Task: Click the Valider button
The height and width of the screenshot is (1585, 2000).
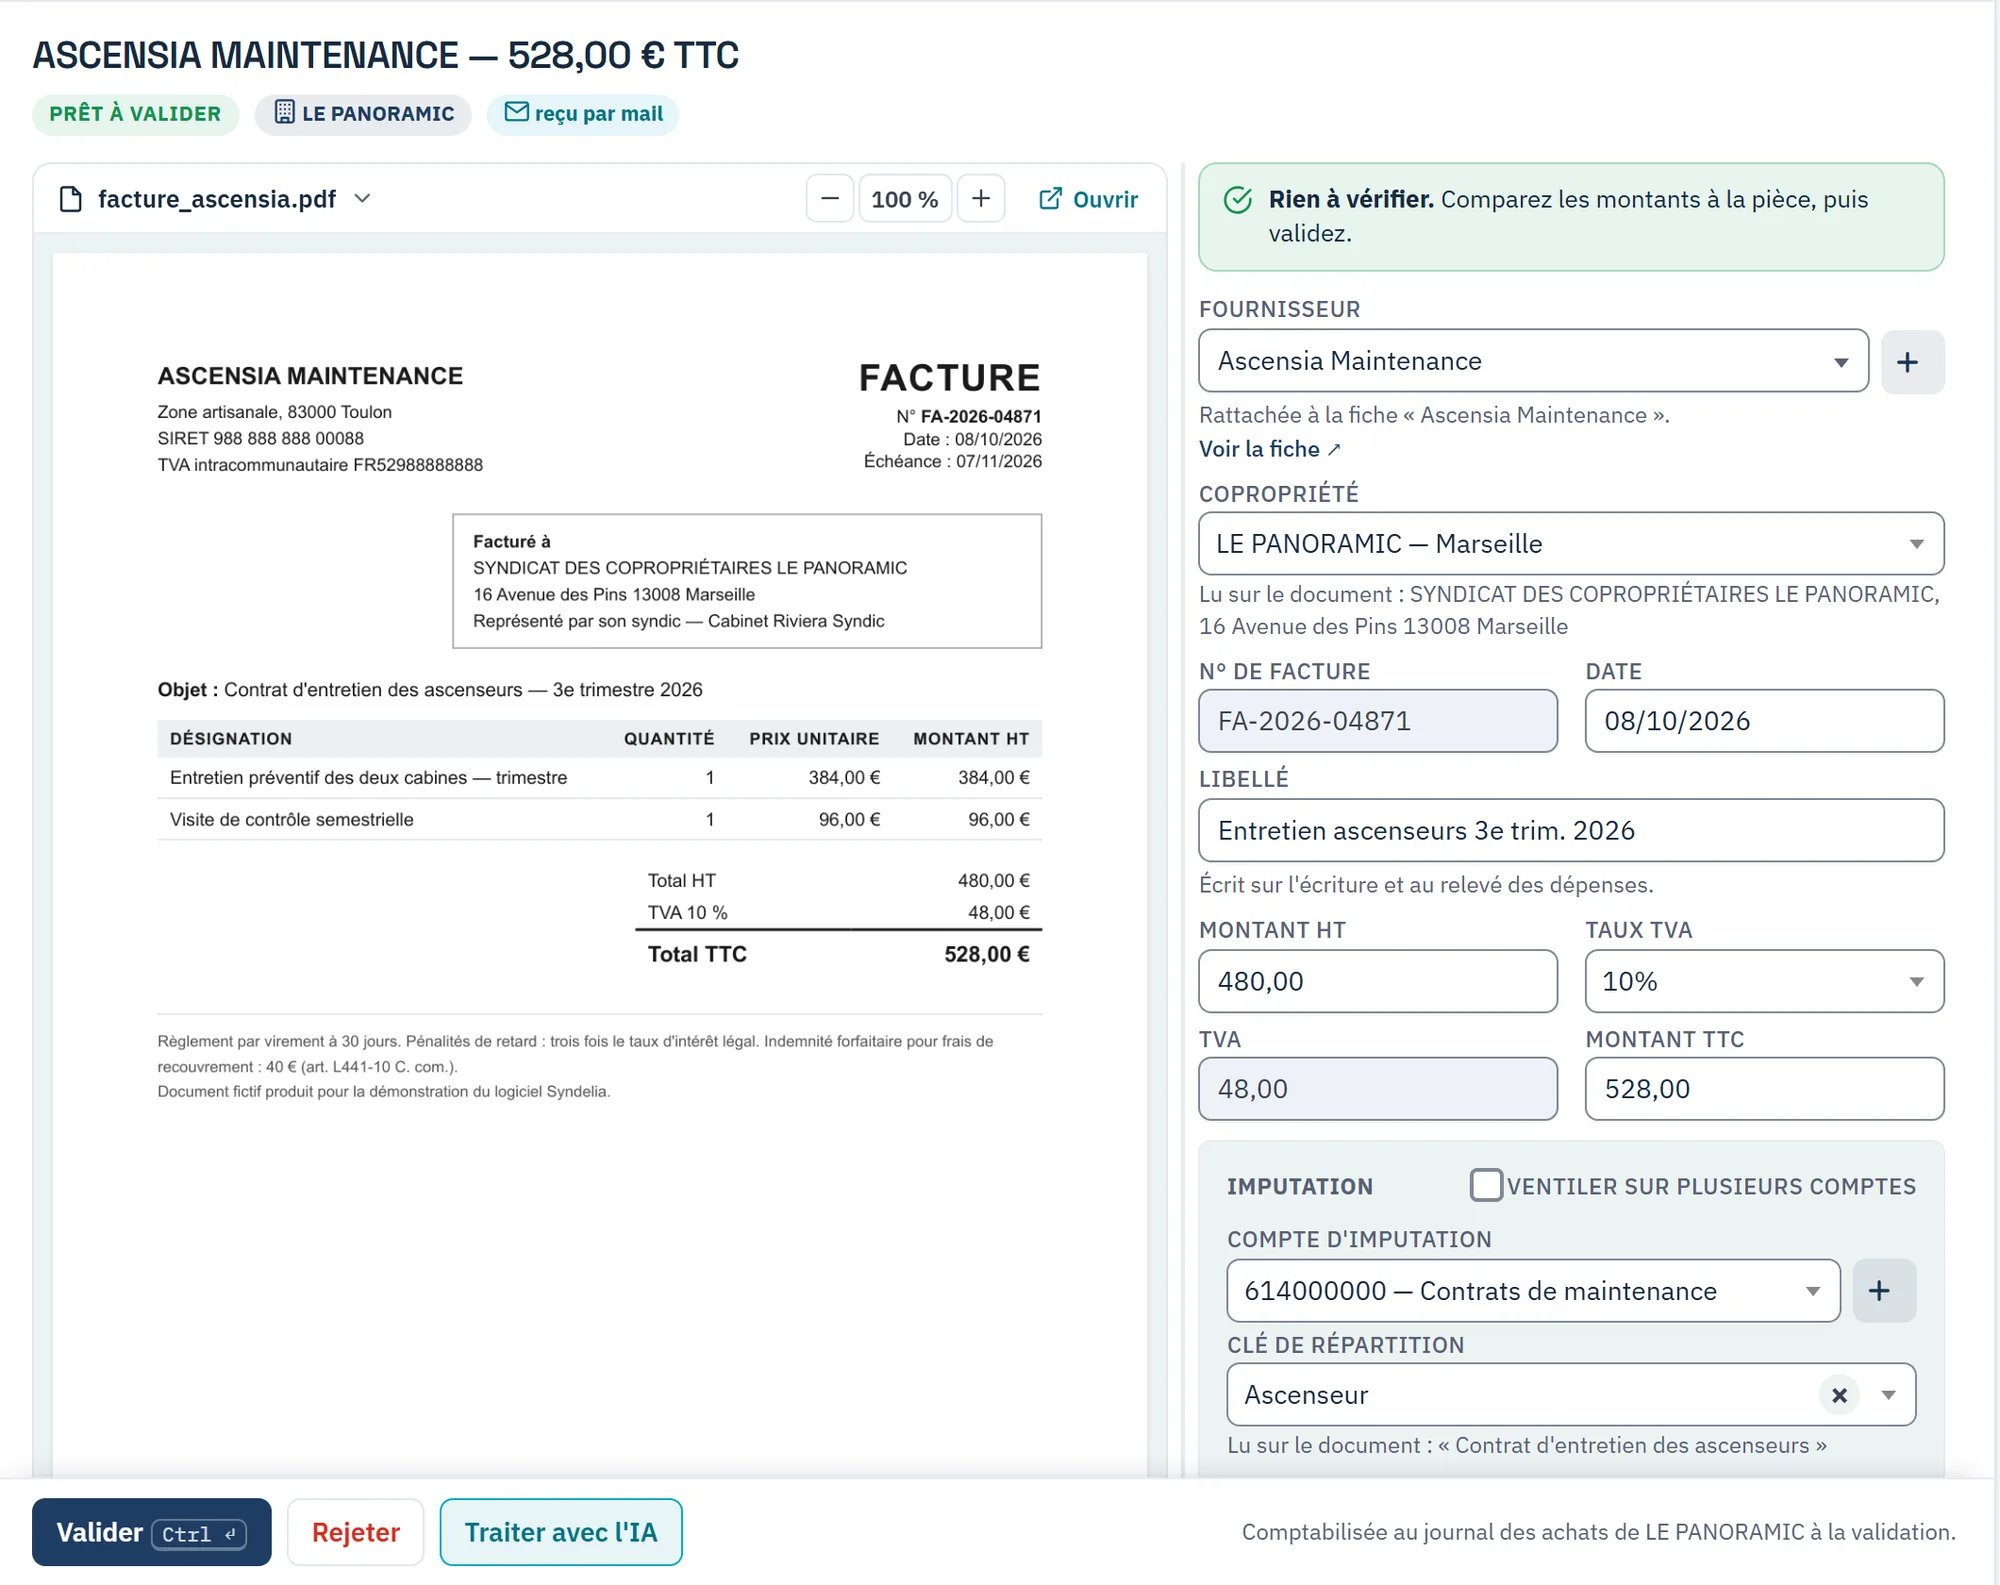Action: point(151,1532)
